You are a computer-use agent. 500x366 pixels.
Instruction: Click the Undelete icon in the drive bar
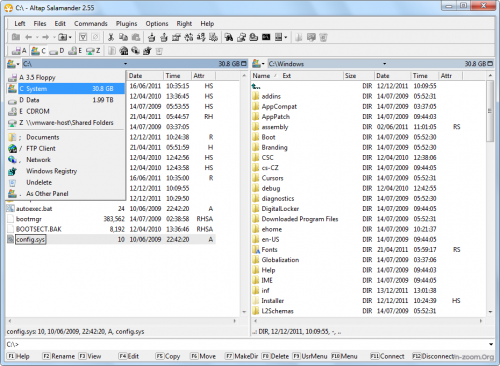pyautogui.click(x=159, y=51)
